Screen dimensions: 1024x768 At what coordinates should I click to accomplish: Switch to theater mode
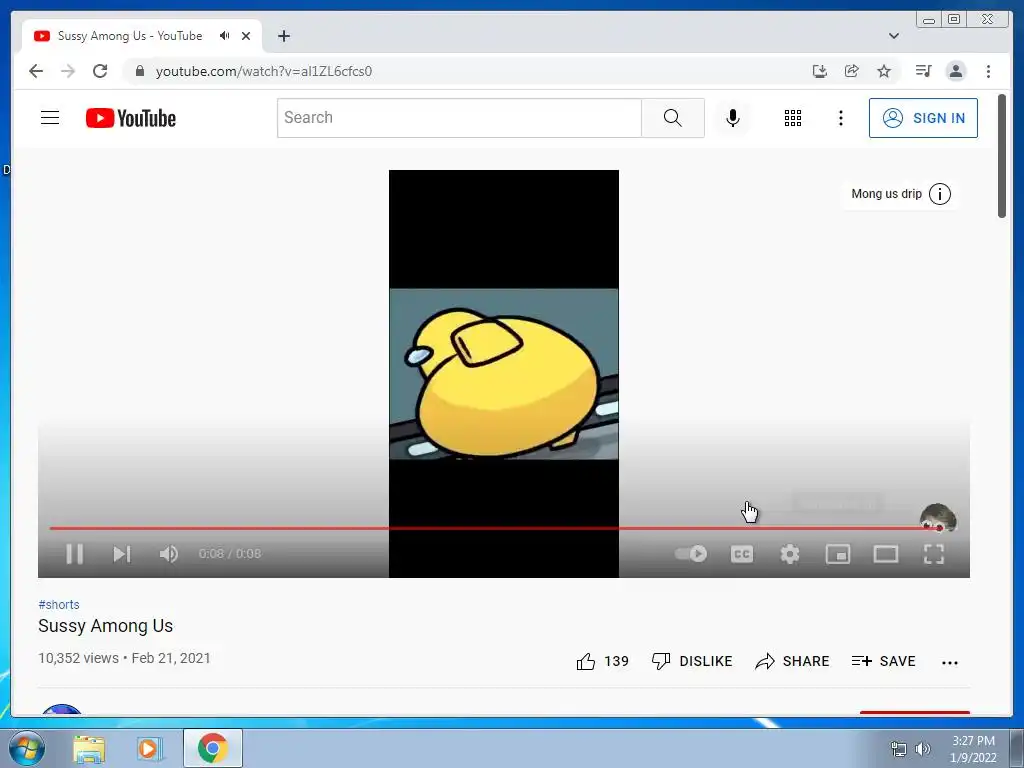coord(886,554)
